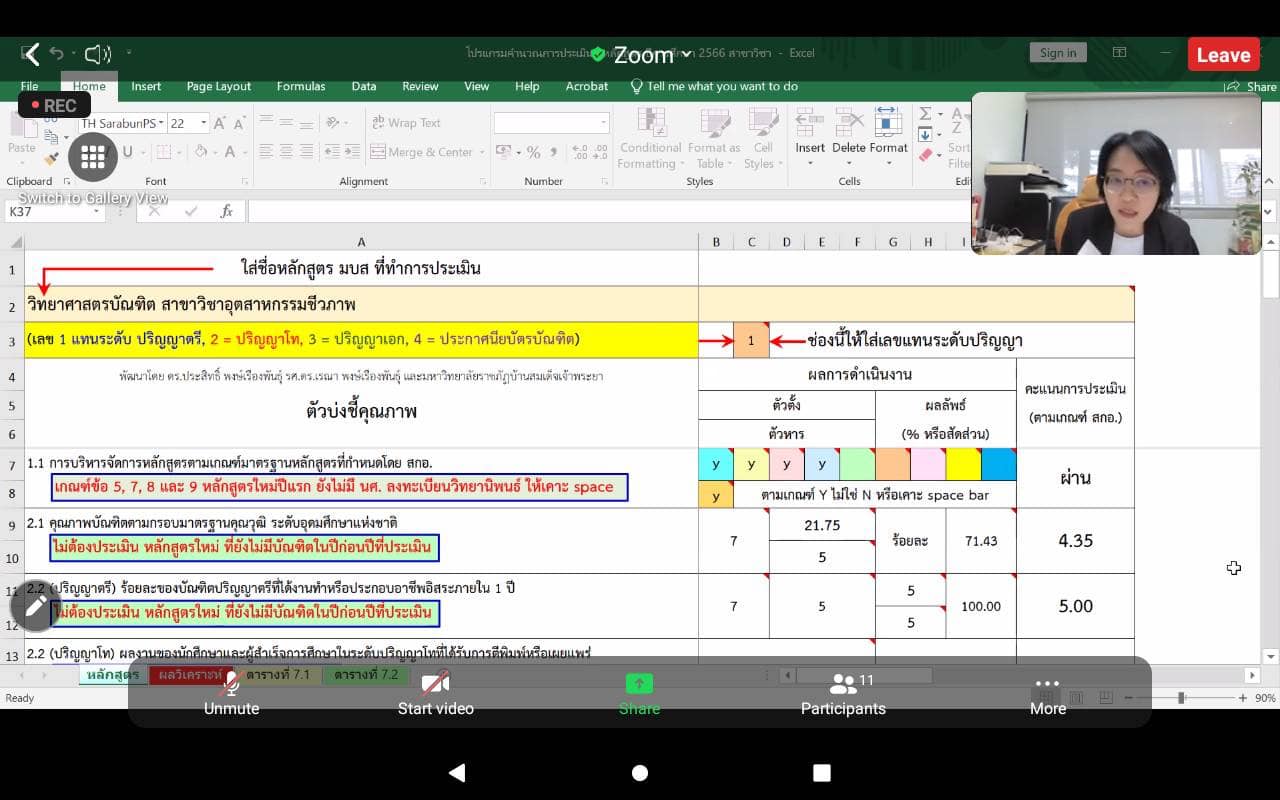
Task: Click the Sign in button in Excel
Action: tap(1058, 53)
